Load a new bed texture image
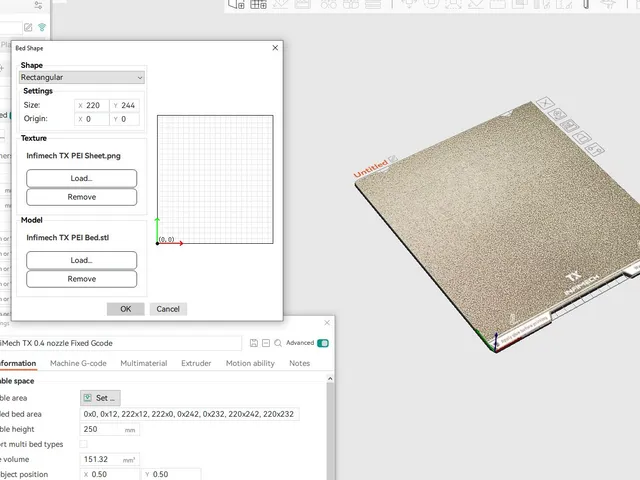Image resolution: width=640 pixels, height=480 pixels. (x=82, y=178)
